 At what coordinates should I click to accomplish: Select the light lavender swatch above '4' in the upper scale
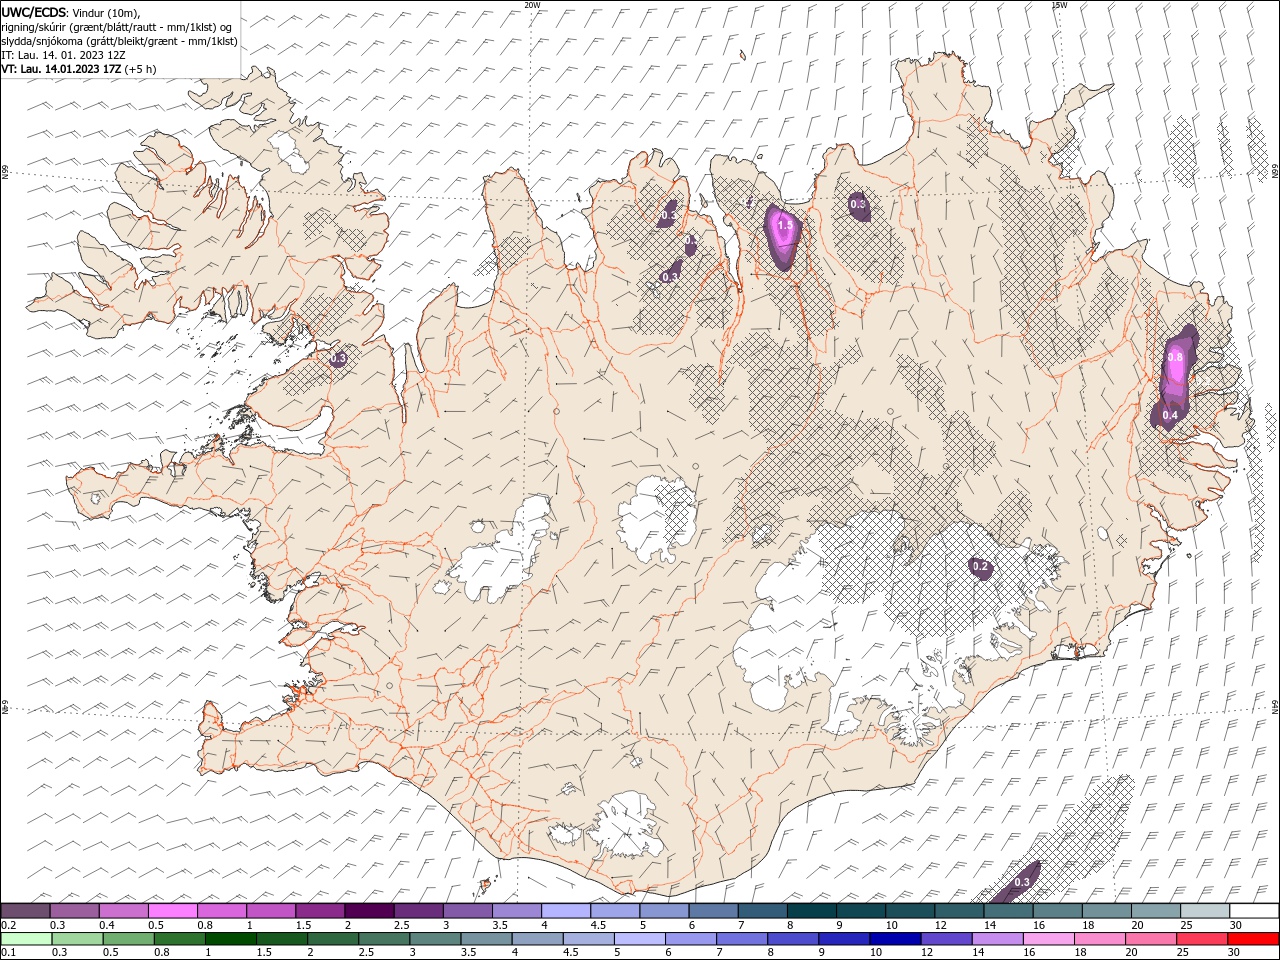pos(566,911)
